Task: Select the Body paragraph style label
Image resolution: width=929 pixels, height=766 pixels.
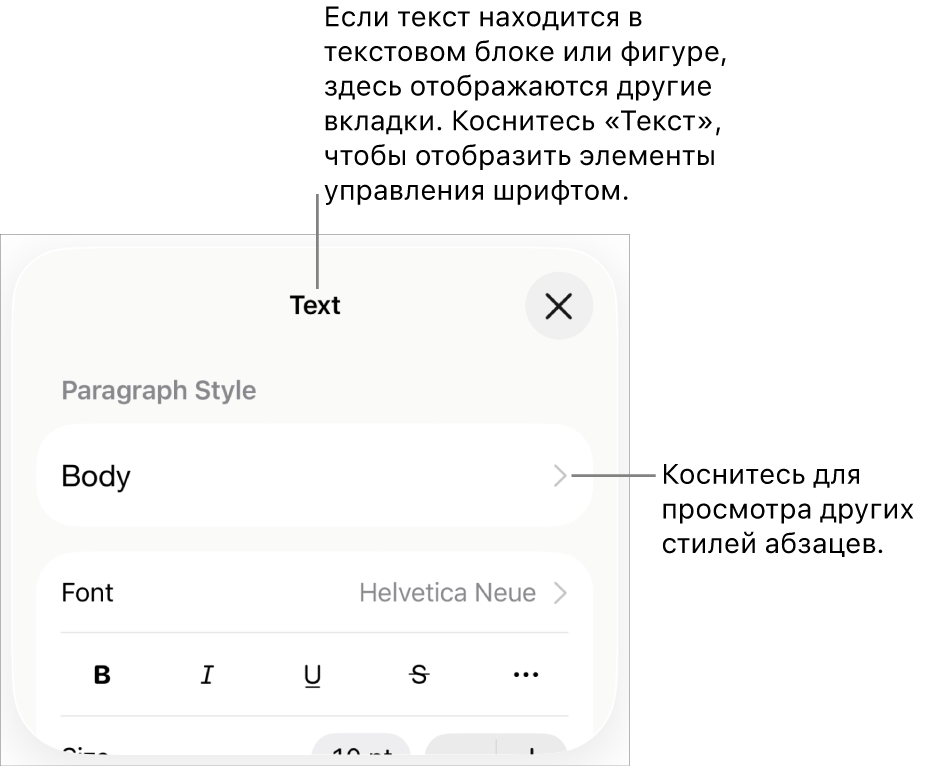Action: [x=96, y=476]
